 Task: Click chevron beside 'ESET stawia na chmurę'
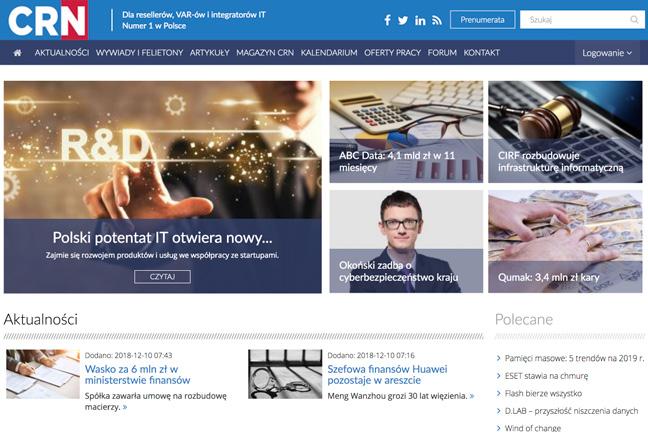pyautogui.click(x=498, y=376)
